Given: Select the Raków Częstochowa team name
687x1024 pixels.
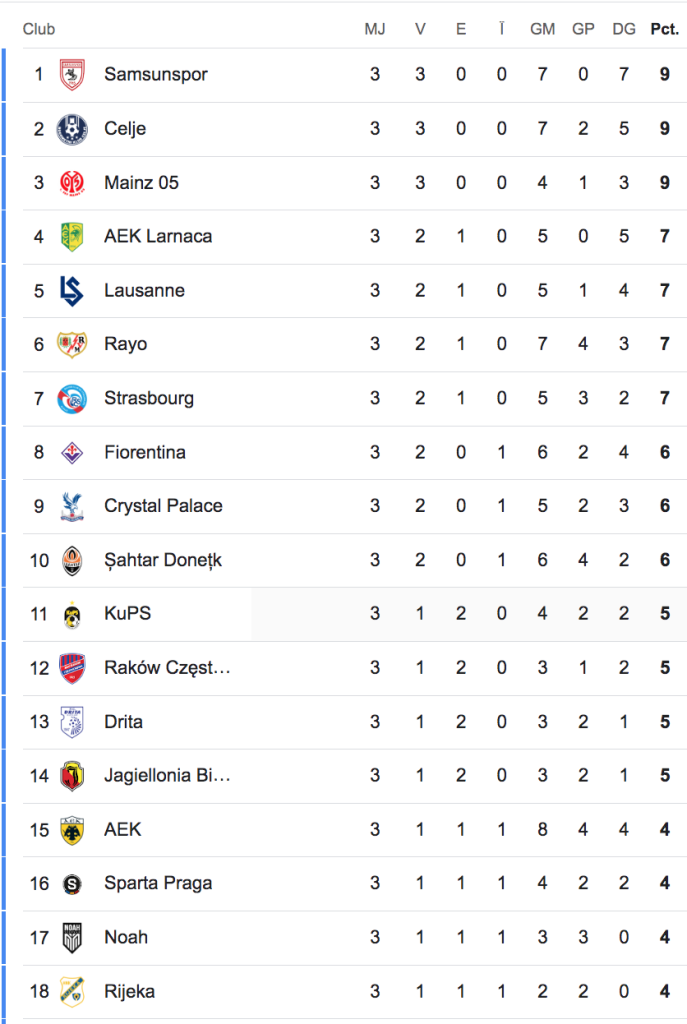Looking at the screenshot, I should [166, 667].
